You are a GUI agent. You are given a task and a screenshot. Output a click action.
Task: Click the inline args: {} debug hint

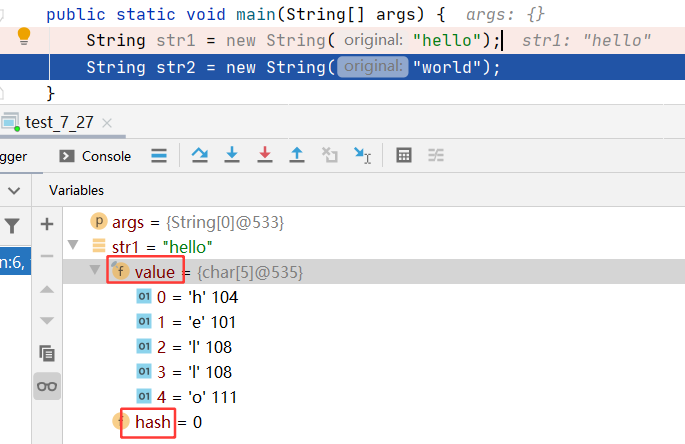(x=505, y=14)
